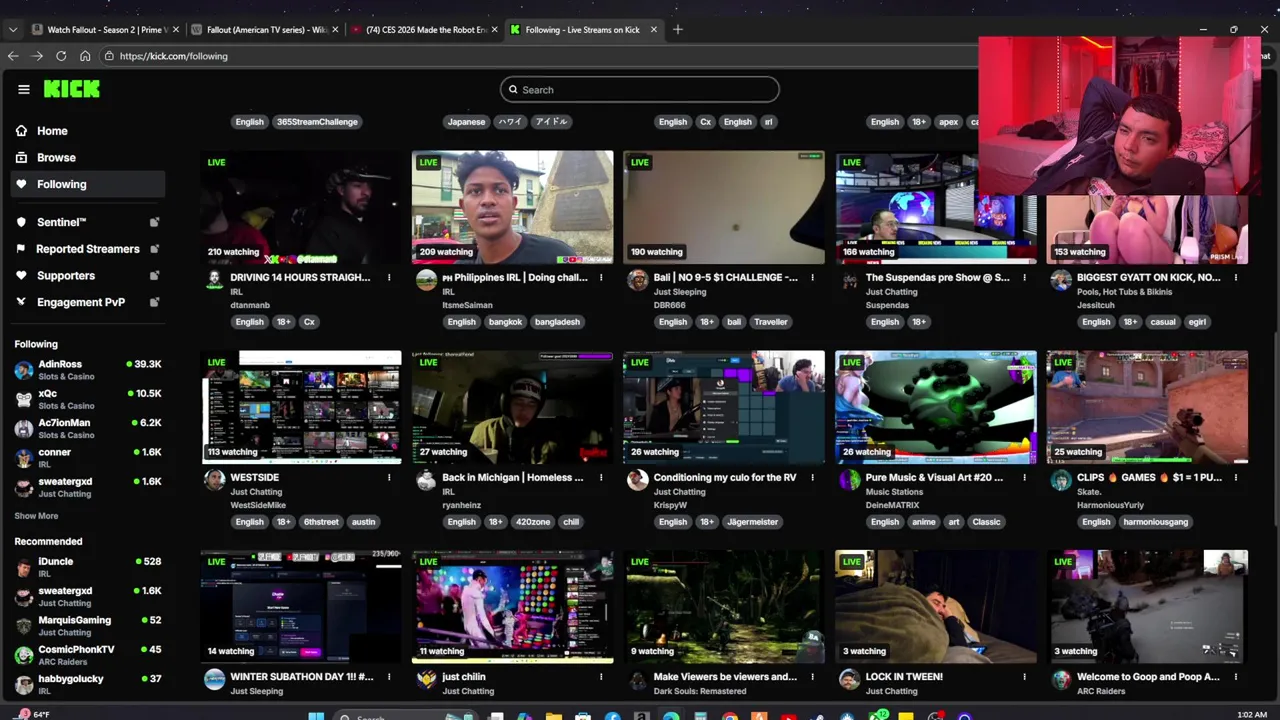Screen dimensions: 1280x720
Task: Click dtanmanb channel avatar
Action: point(214,280)
